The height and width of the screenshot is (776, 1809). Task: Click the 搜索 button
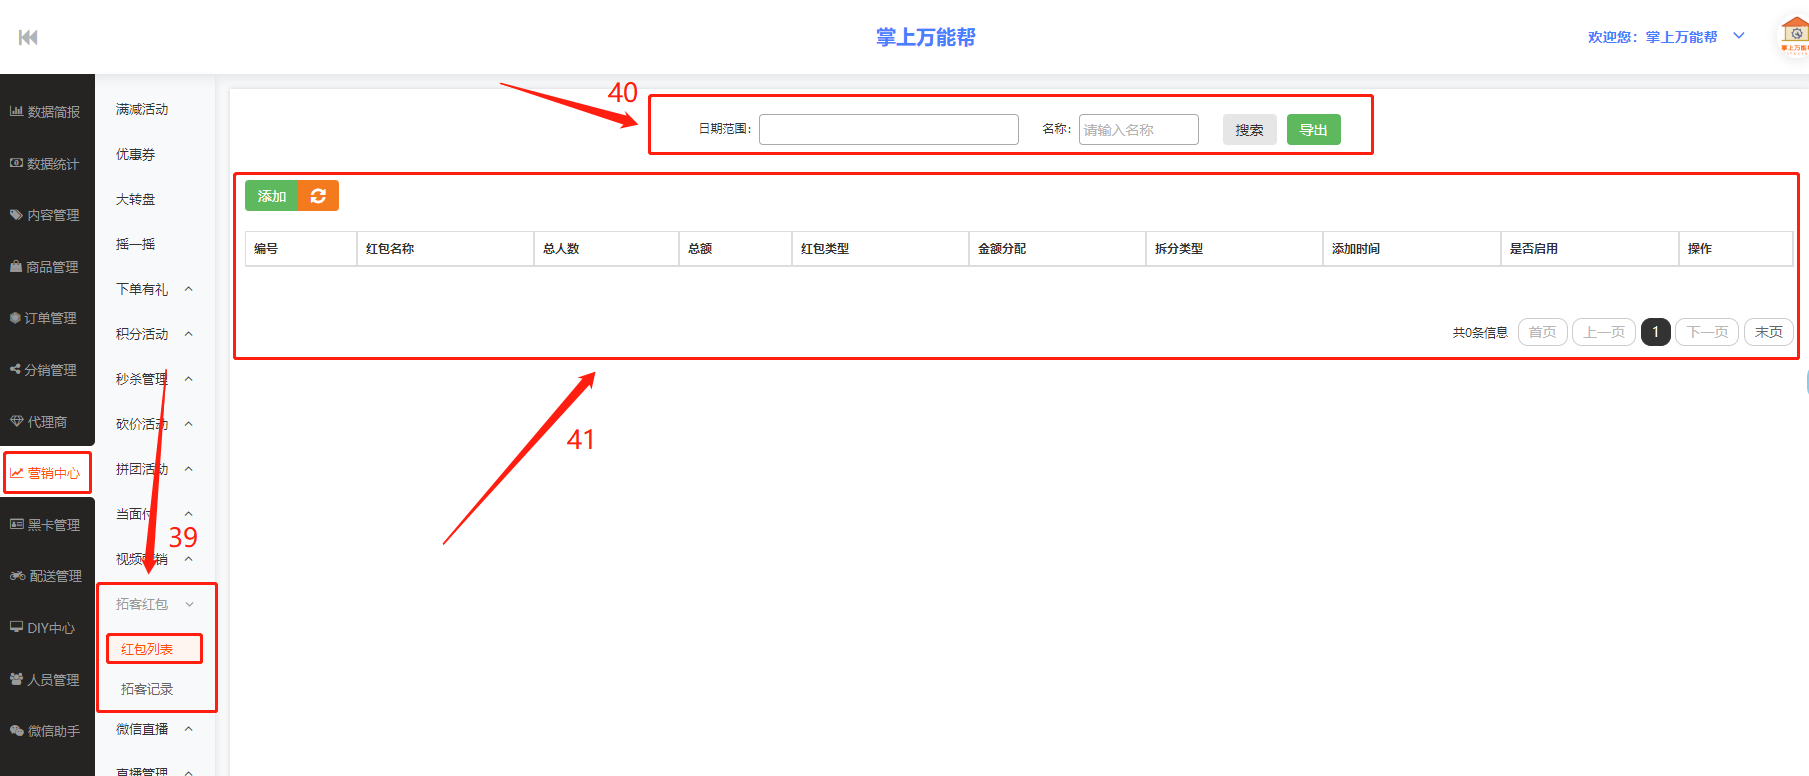coord(1249,130)
